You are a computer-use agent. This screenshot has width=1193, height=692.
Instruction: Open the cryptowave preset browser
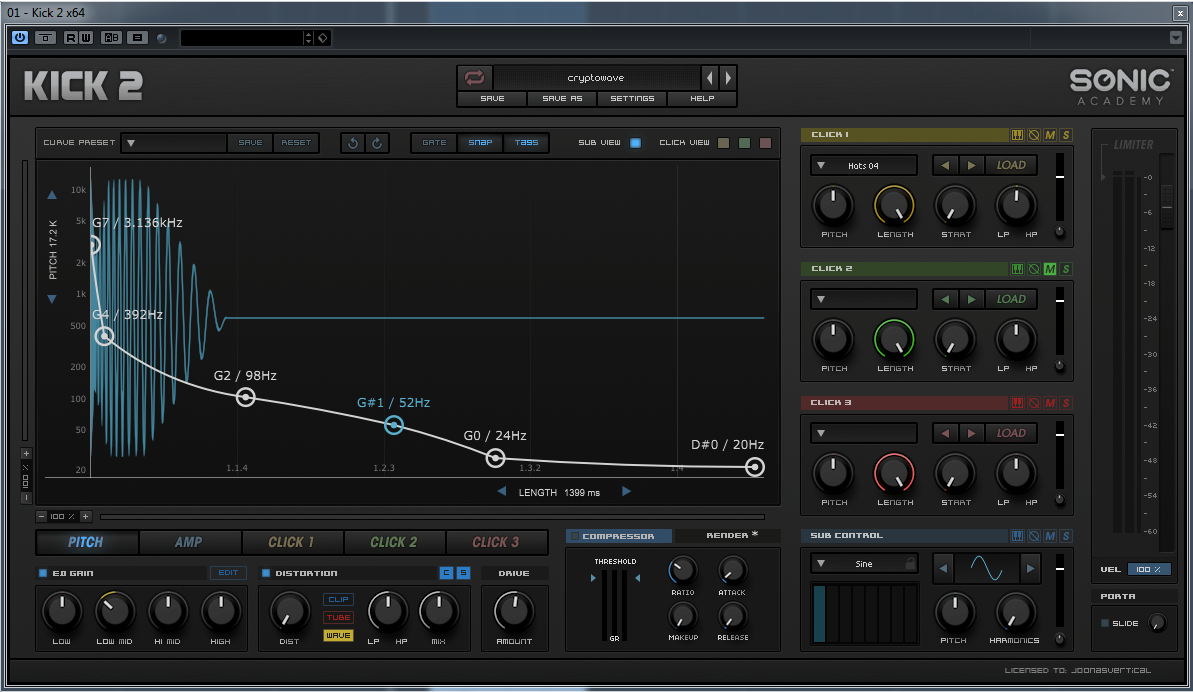[x=596, y=78]
